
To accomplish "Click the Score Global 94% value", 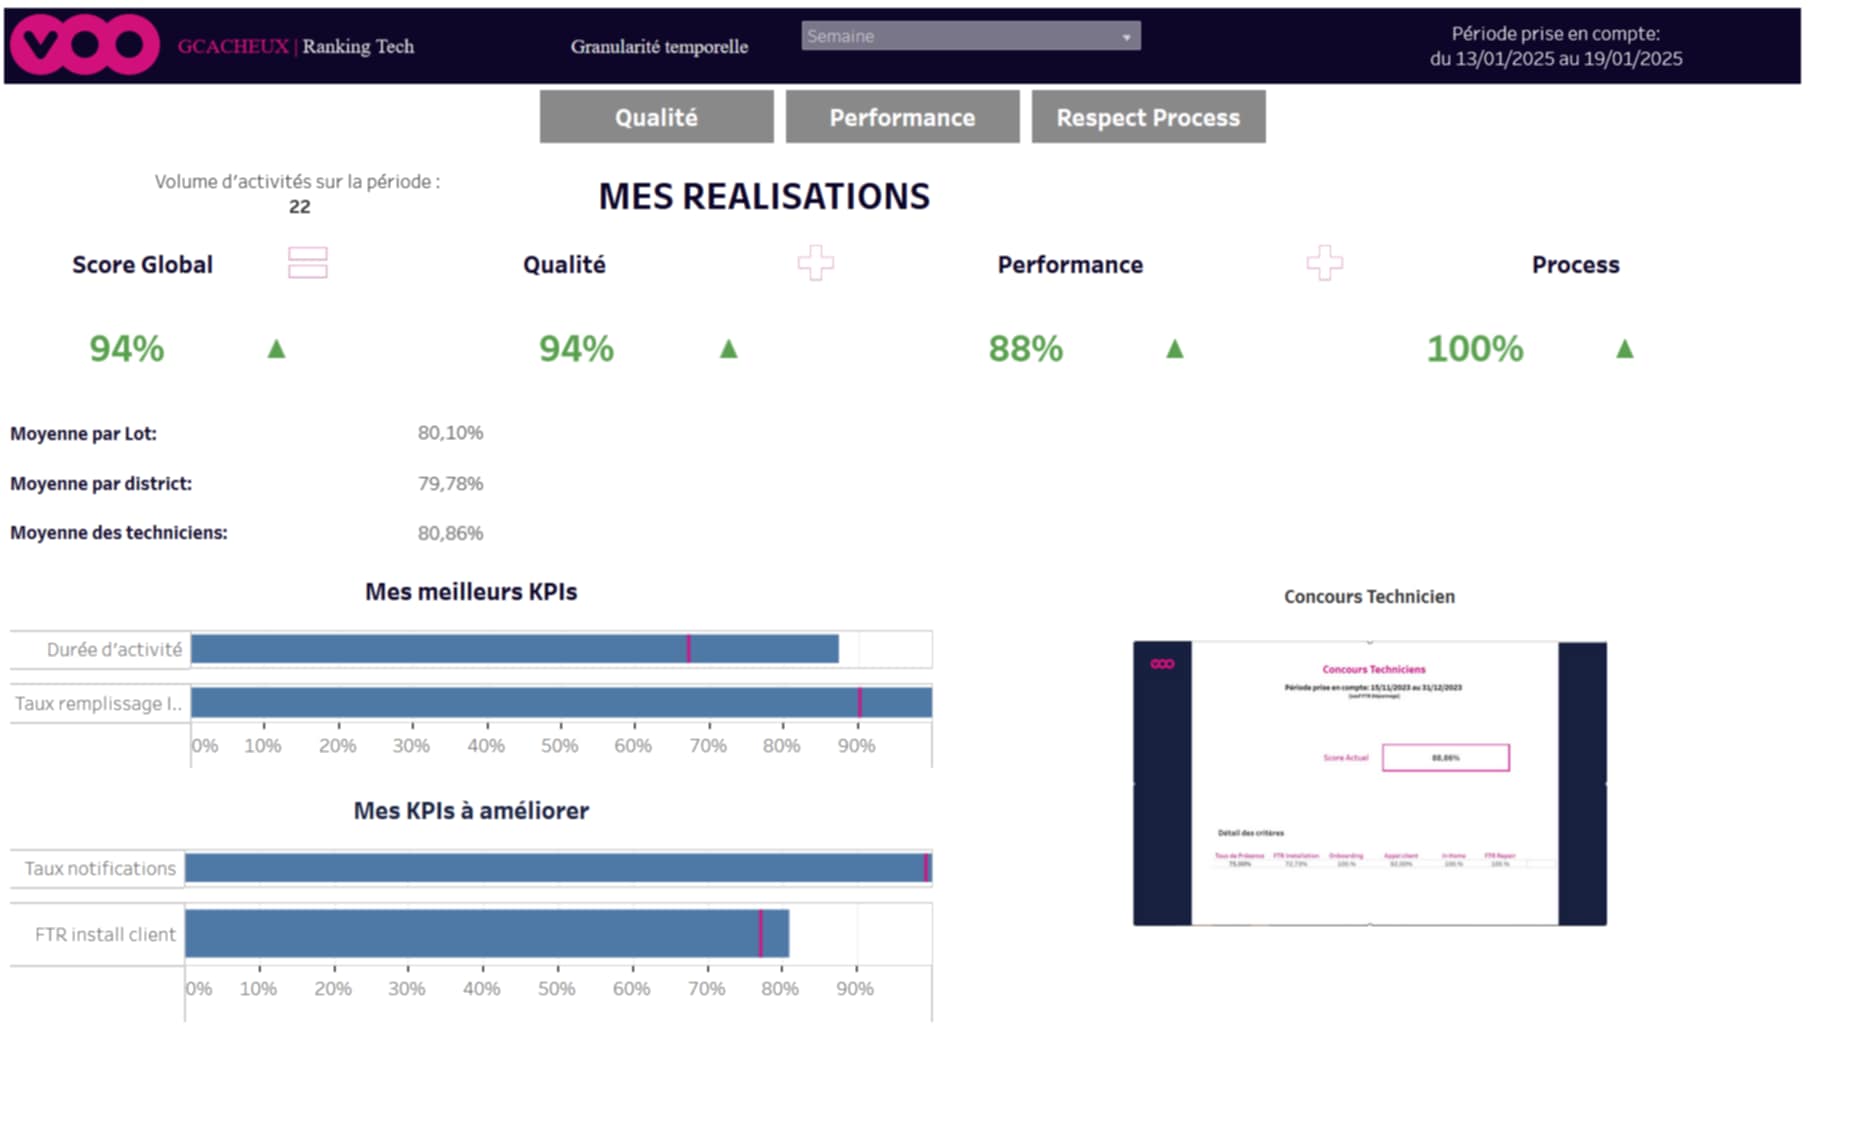I will click(127, 349).
